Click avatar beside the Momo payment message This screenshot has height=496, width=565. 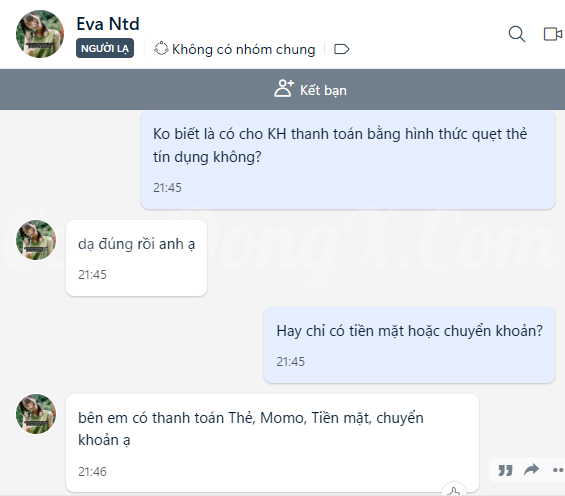[36, 414]
